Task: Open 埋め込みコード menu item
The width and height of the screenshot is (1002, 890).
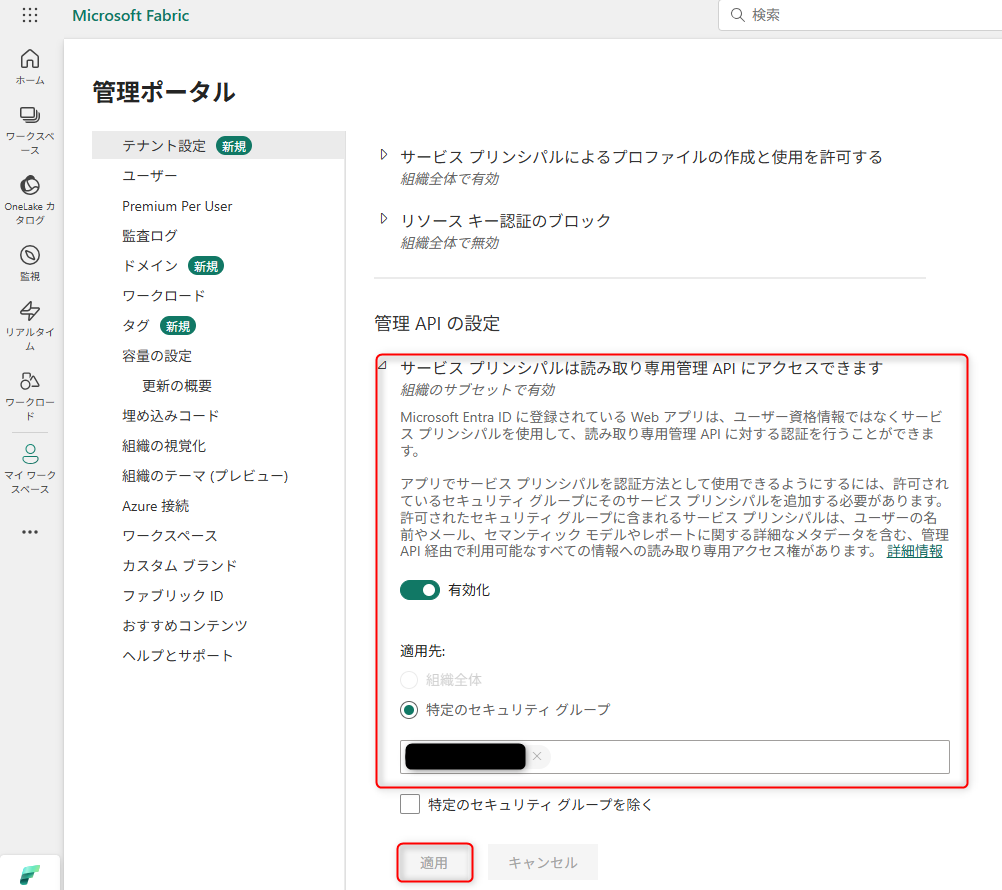Action: click(x=171, y=416)
